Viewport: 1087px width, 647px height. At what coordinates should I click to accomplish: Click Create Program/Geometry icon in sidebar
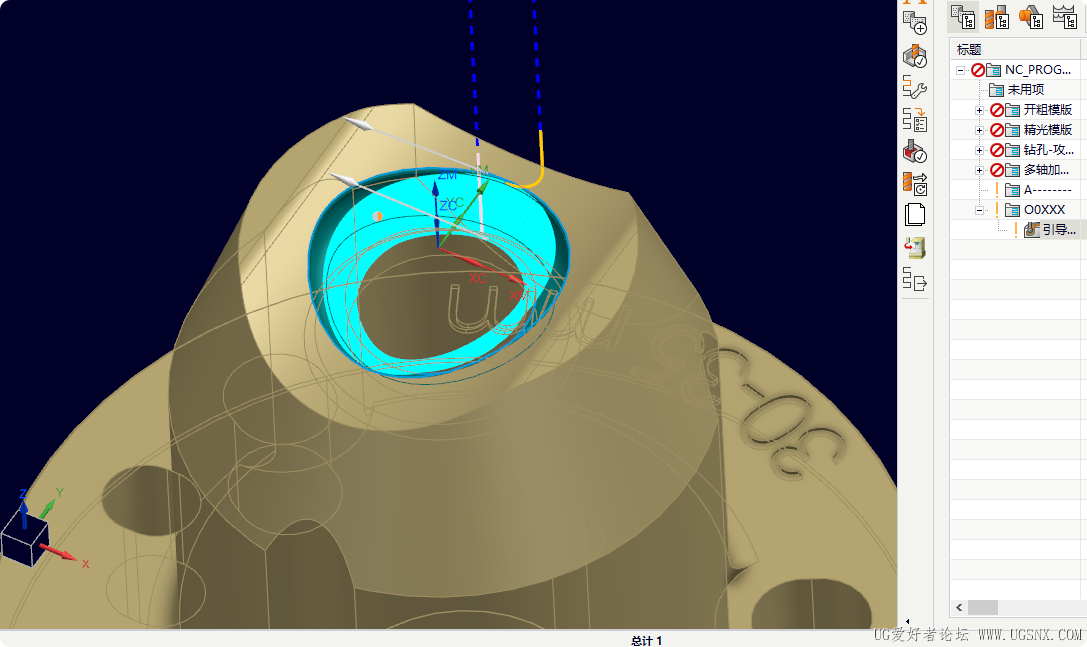tap(915, 23)
